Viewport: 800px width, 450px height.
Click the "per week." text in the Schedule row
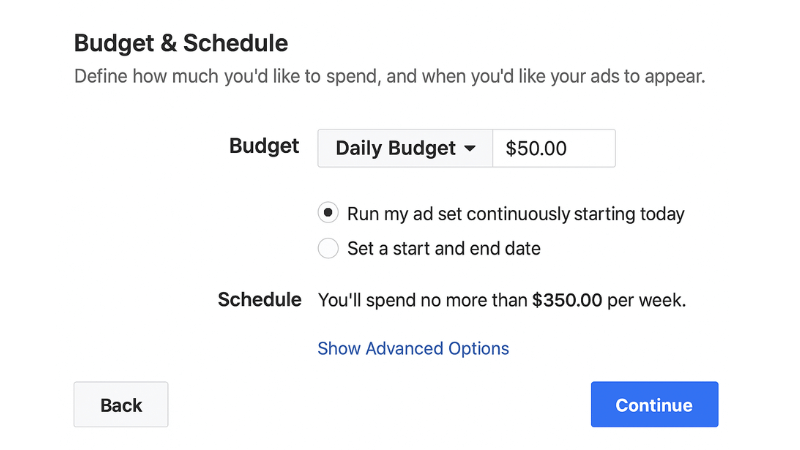coord(647,300)
